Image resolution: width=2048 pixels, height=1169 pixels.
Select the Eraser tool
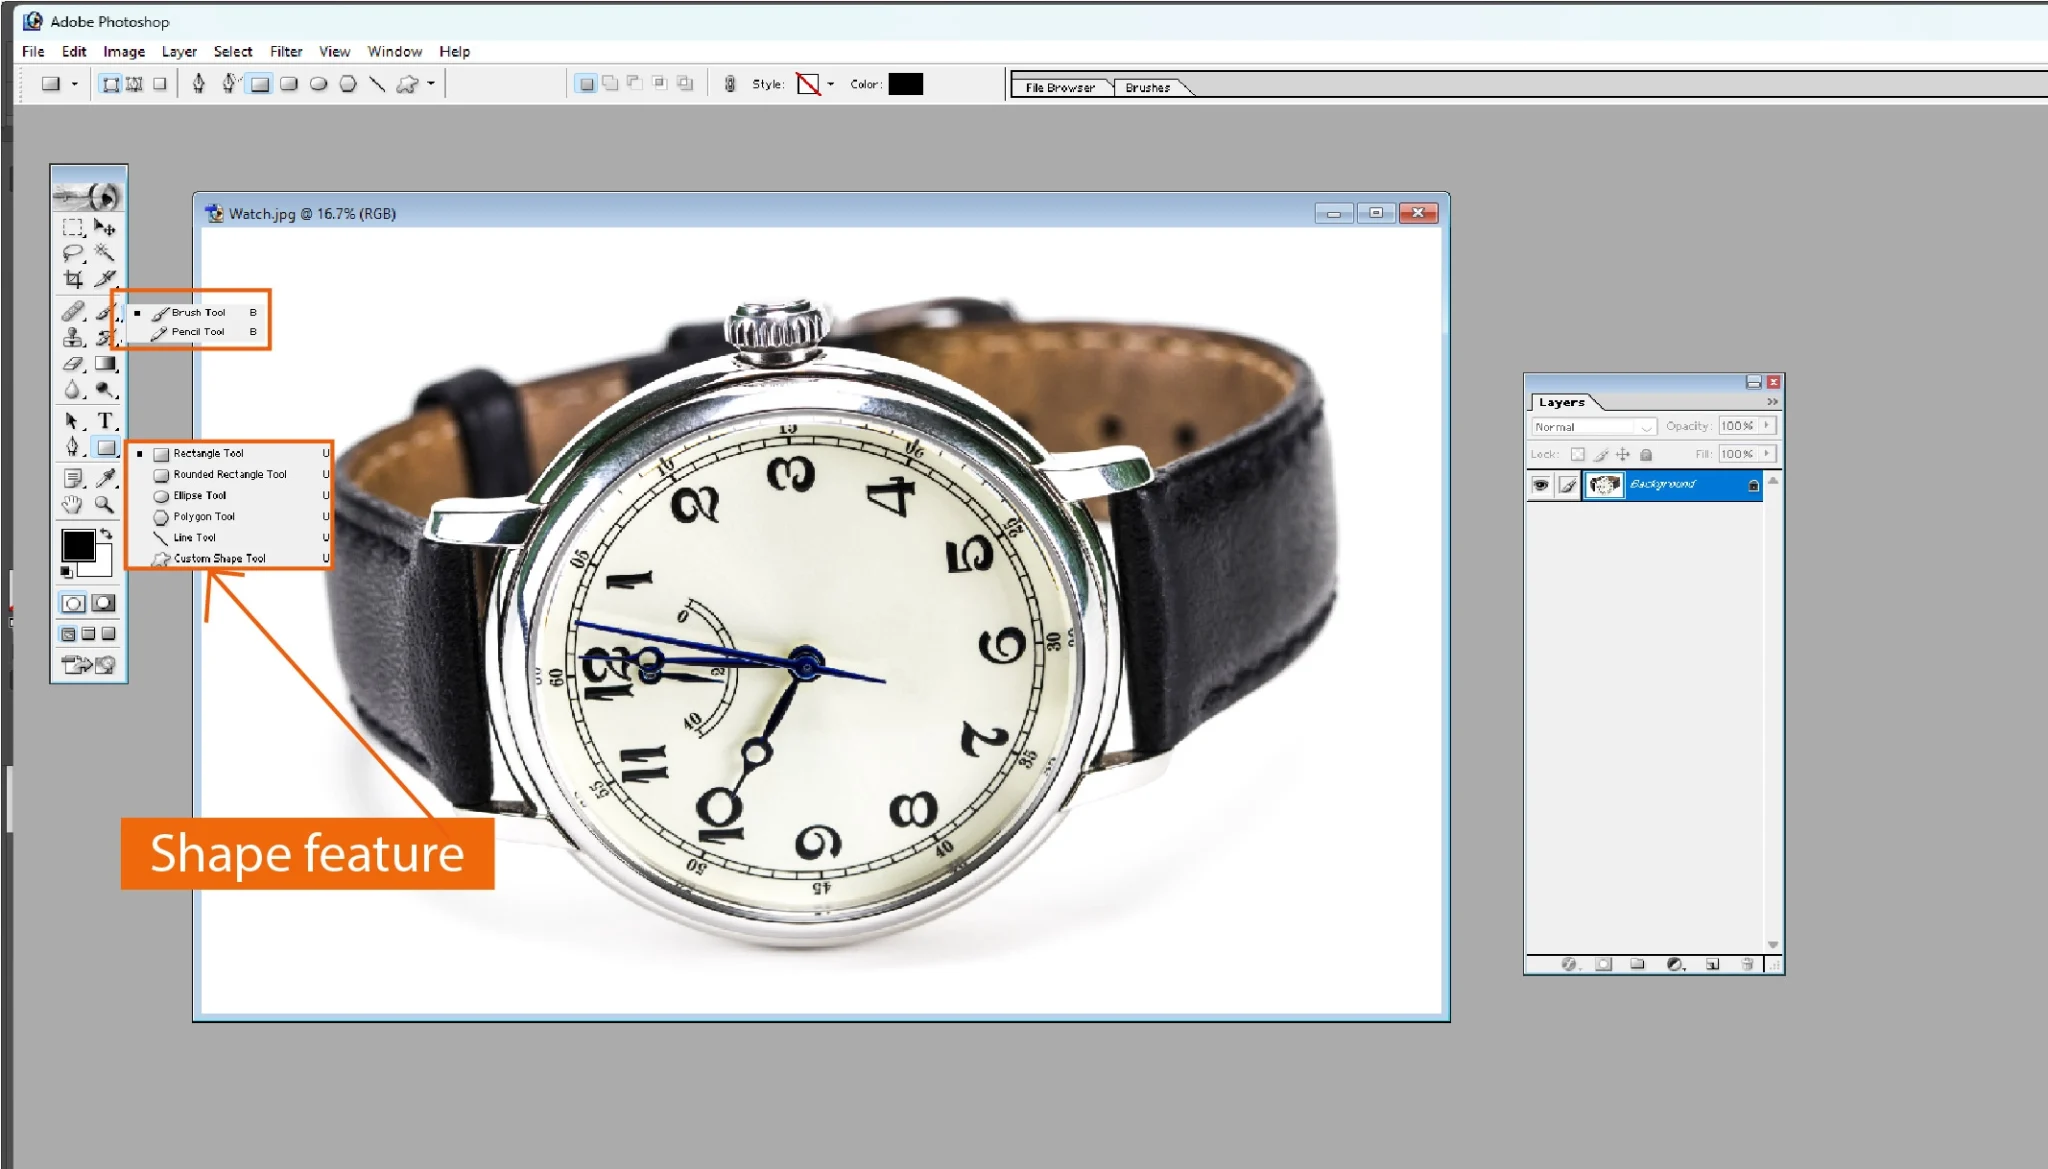pyautogui.click(x=73, y=364)
